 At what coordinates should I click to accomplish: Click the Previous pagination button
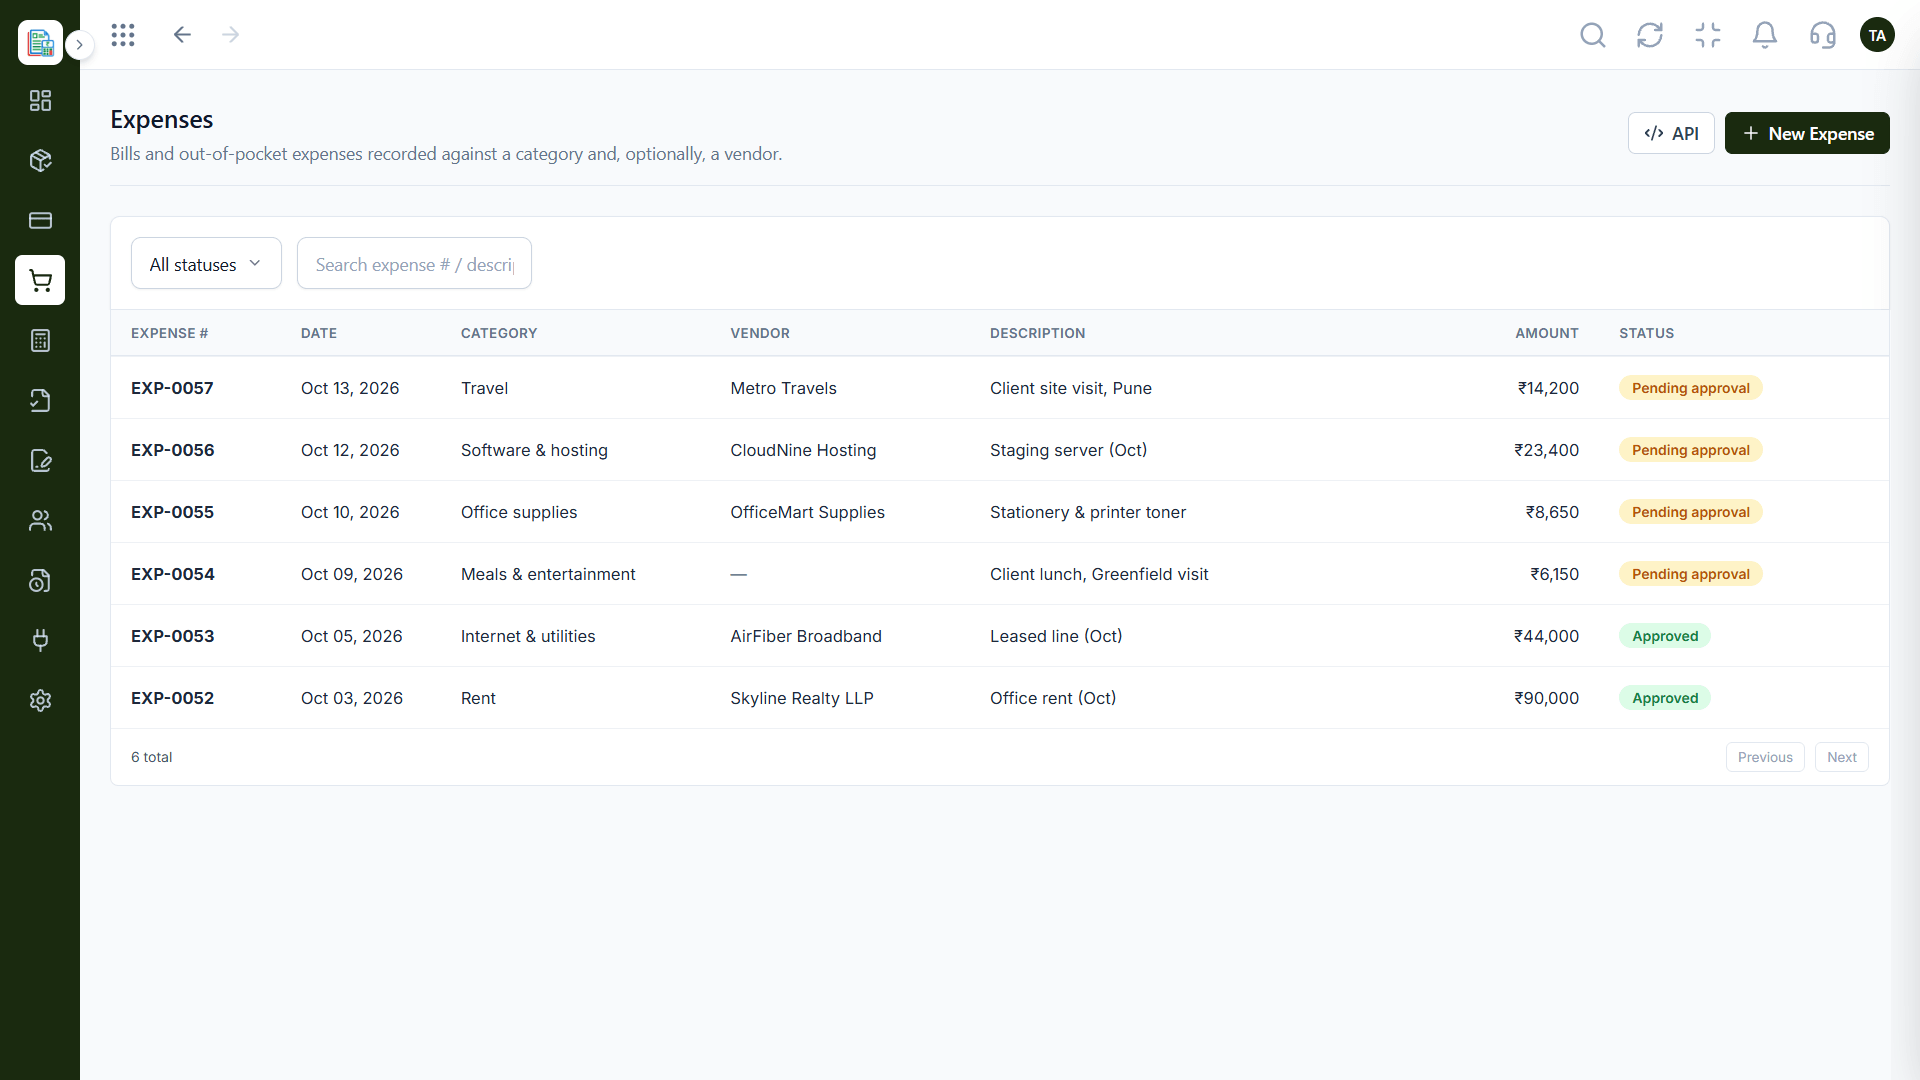pos(1765,757)
